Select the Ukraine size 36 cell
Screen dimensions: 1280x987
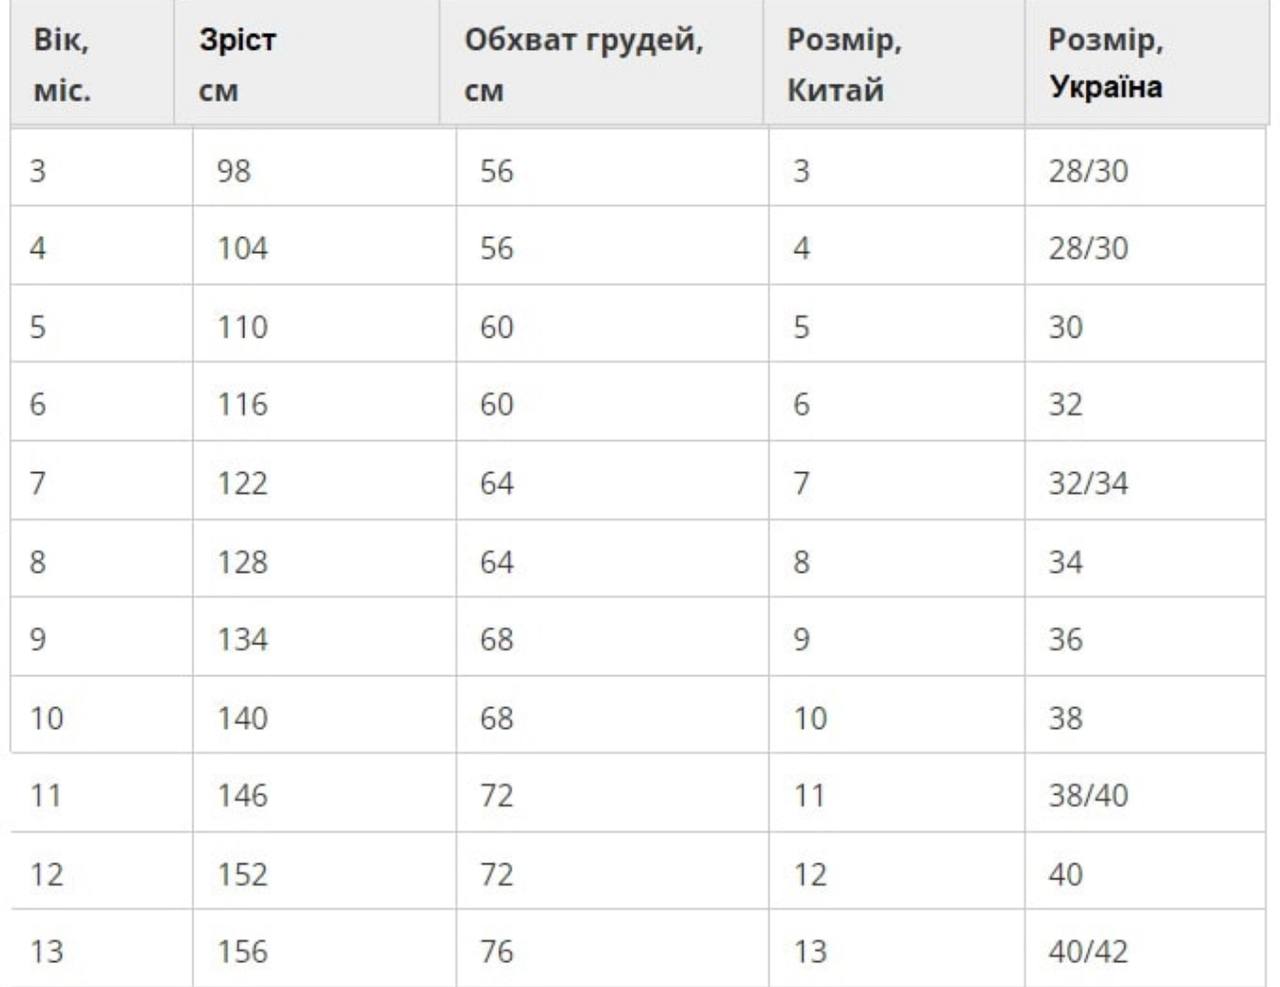pos(1065,639)
